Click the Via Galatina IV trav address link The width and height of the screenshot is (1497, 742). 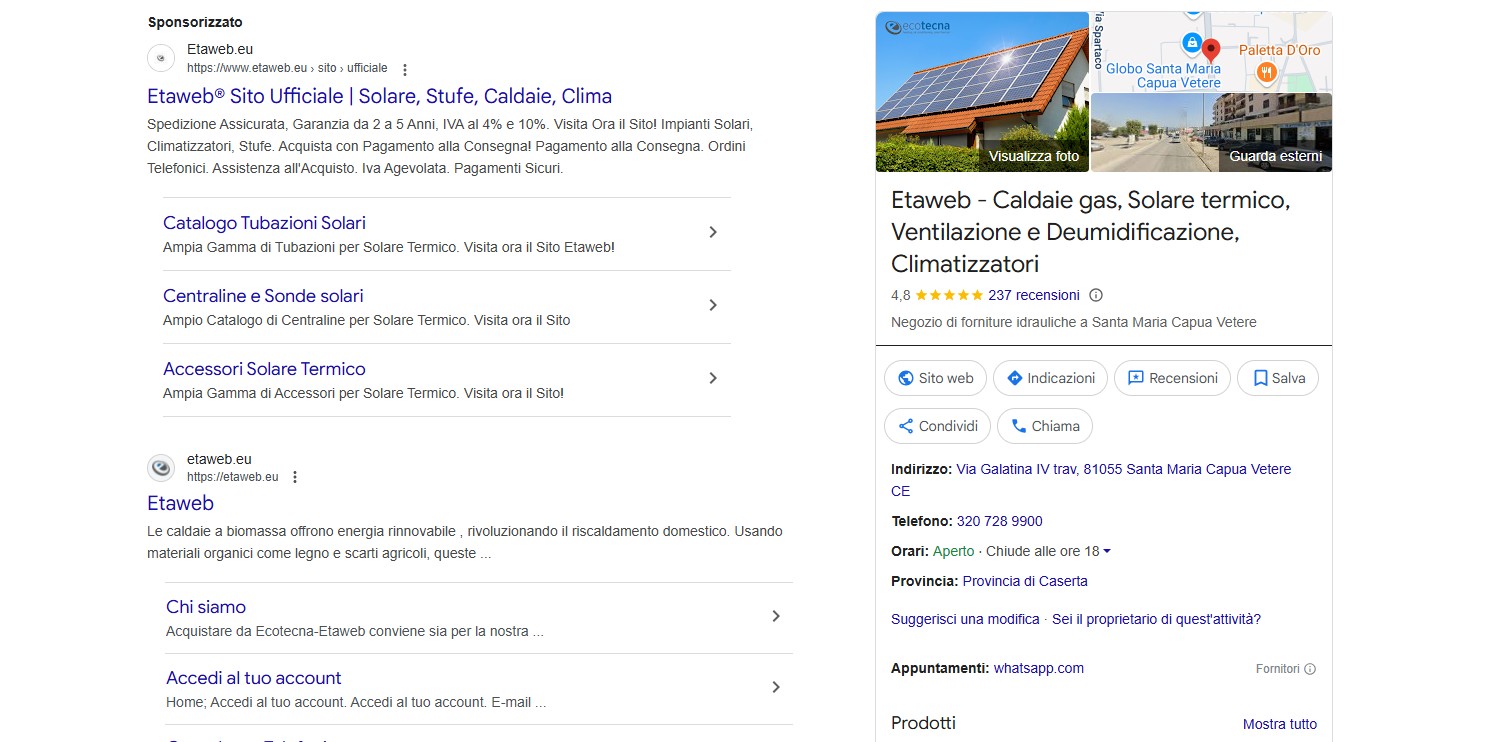(x=1091, y=480)
